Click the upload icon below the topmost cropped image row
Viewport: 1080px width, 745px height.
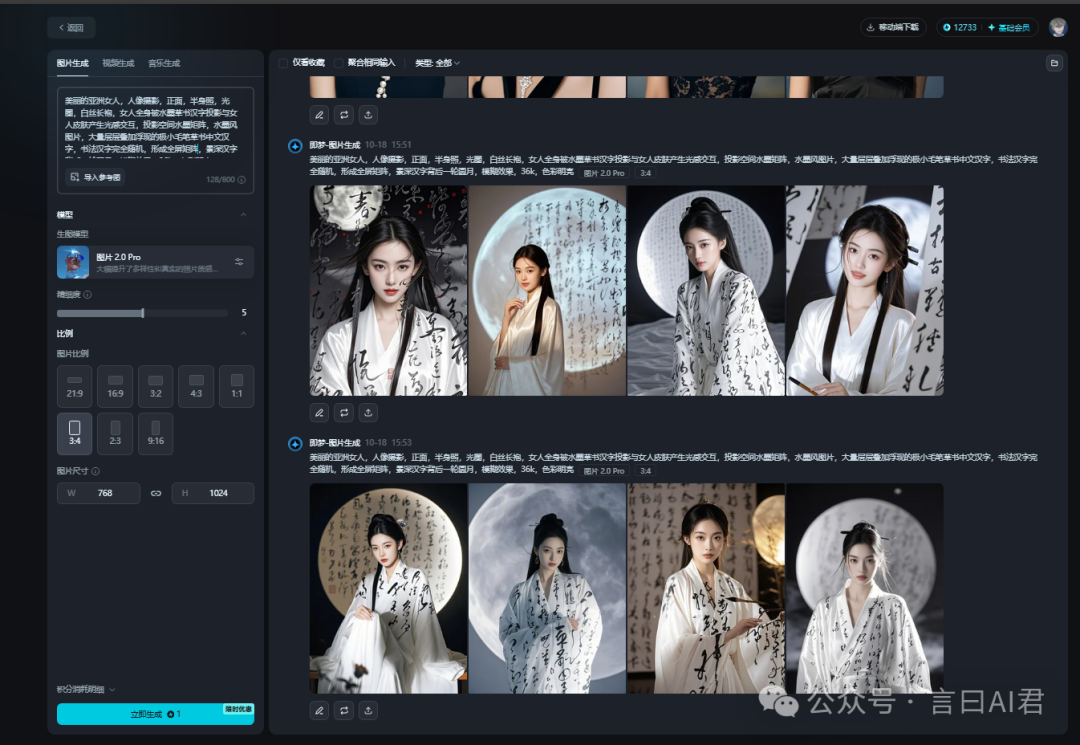click(368, 115)
